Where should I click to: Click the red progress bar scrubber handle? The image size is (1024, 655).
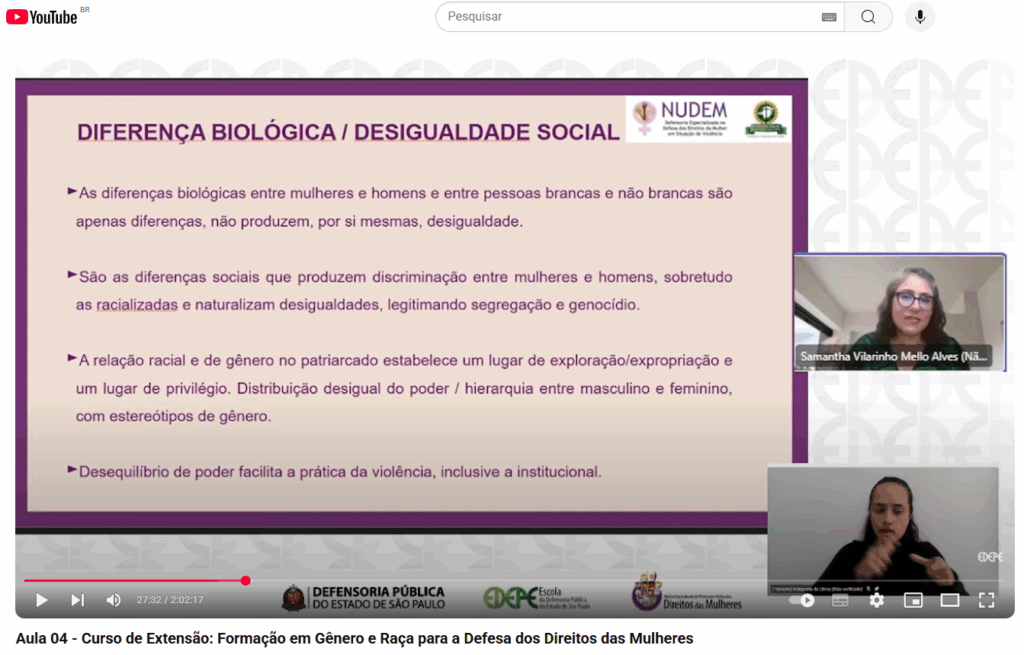coord(245,581)
